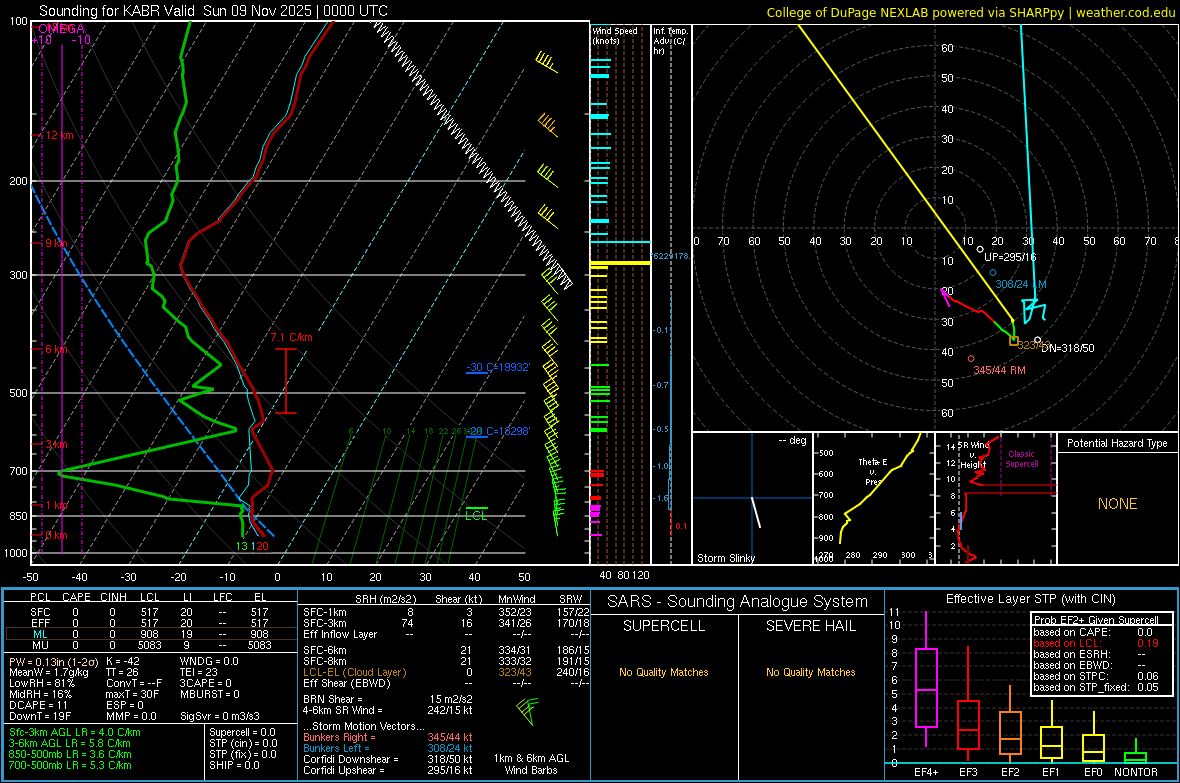Click the green LCL marker on the skew-T
The width and height of the screenshot is (1180, 783).
[476, 513]
